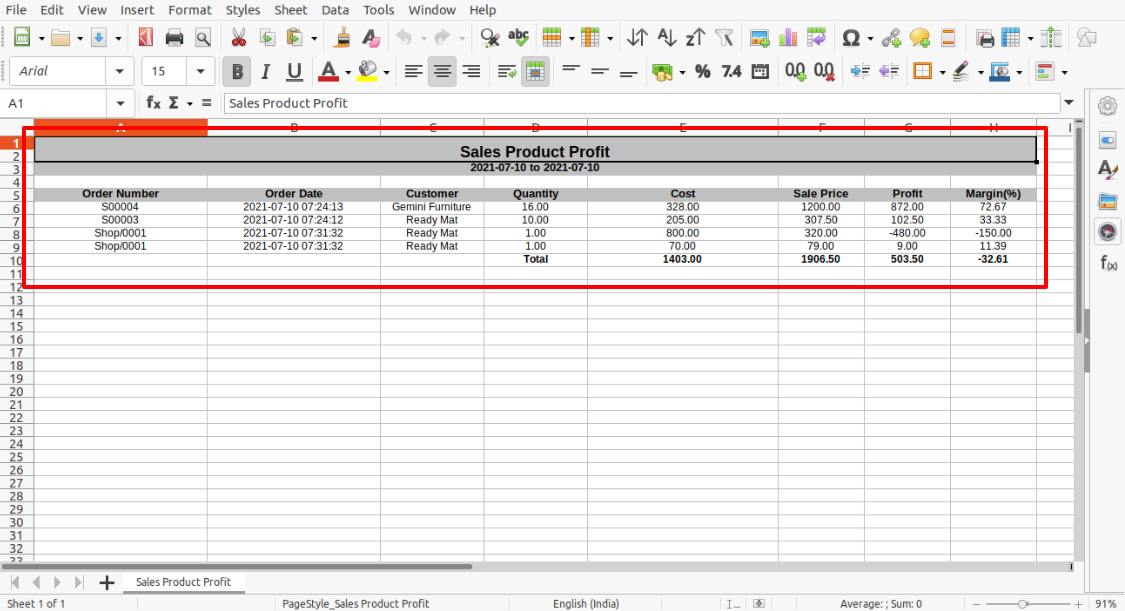1125x611 pixels.
Task: Select the Clone Formatting paintbrush
Action: tap(342, 38)
